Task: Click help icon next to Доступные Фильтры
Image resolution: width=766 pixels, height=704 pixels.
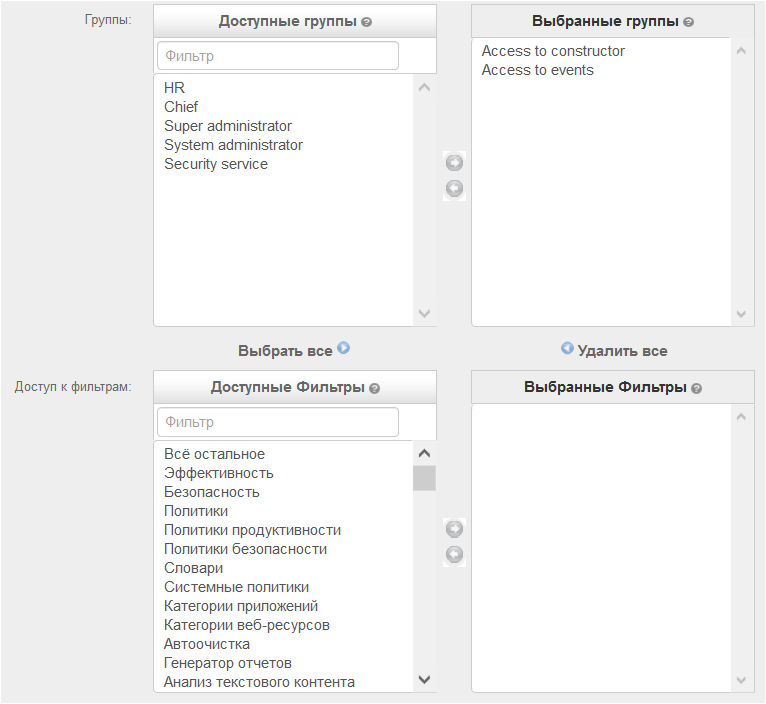Action: click(375, 388)
